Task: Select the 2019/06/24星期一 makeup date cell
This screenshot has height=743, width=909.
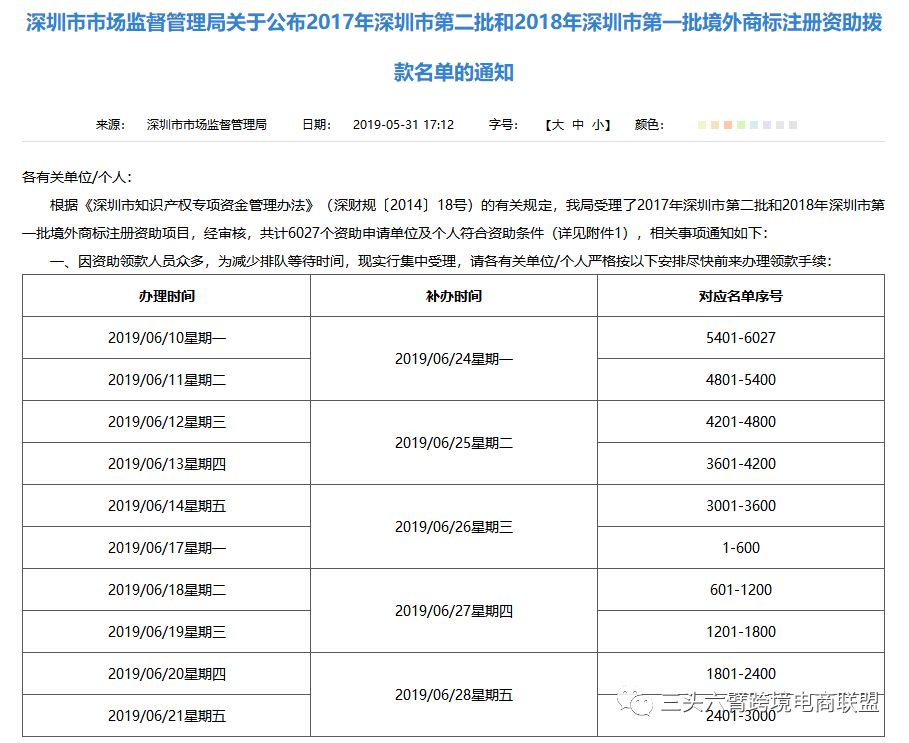Action: click(453, 359)
